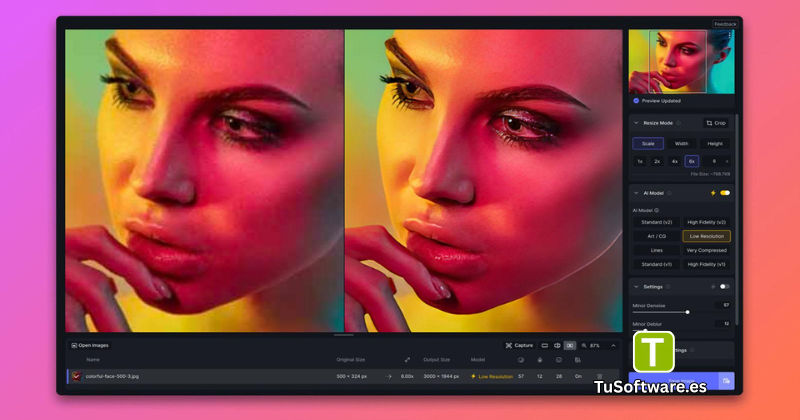
Task: Delete colorful-face-500-3.jpg using trash icon
Action: tap(599, 377)
